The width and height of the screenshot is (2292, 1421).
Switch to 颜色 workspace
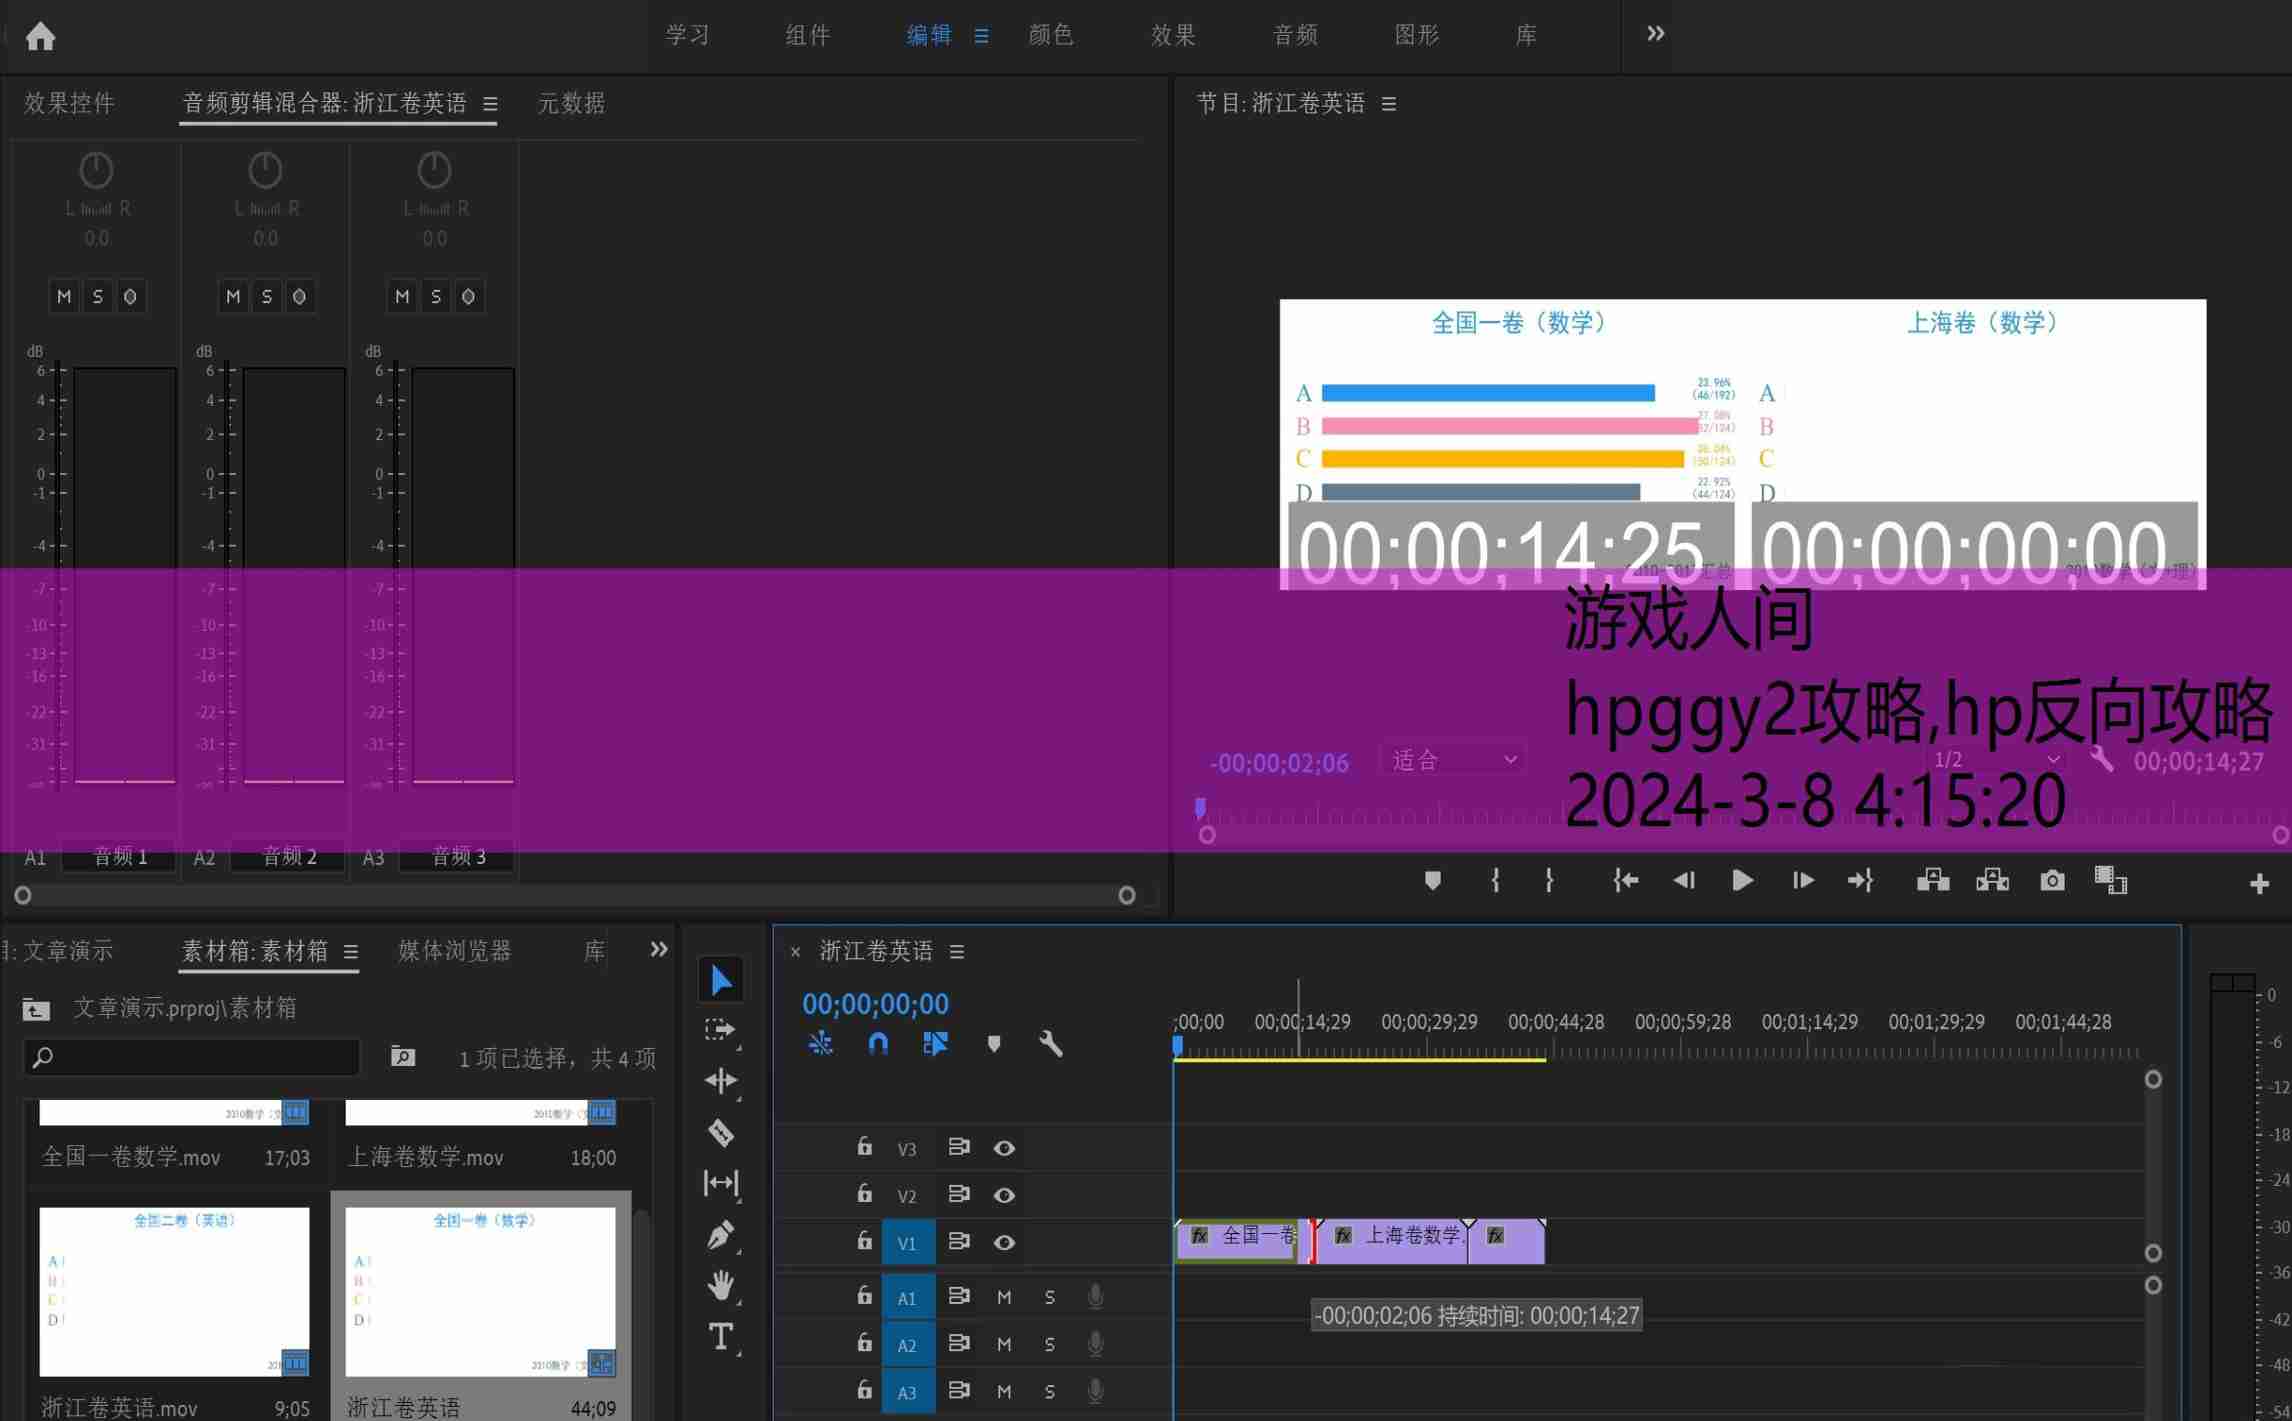coord(1051,35)
